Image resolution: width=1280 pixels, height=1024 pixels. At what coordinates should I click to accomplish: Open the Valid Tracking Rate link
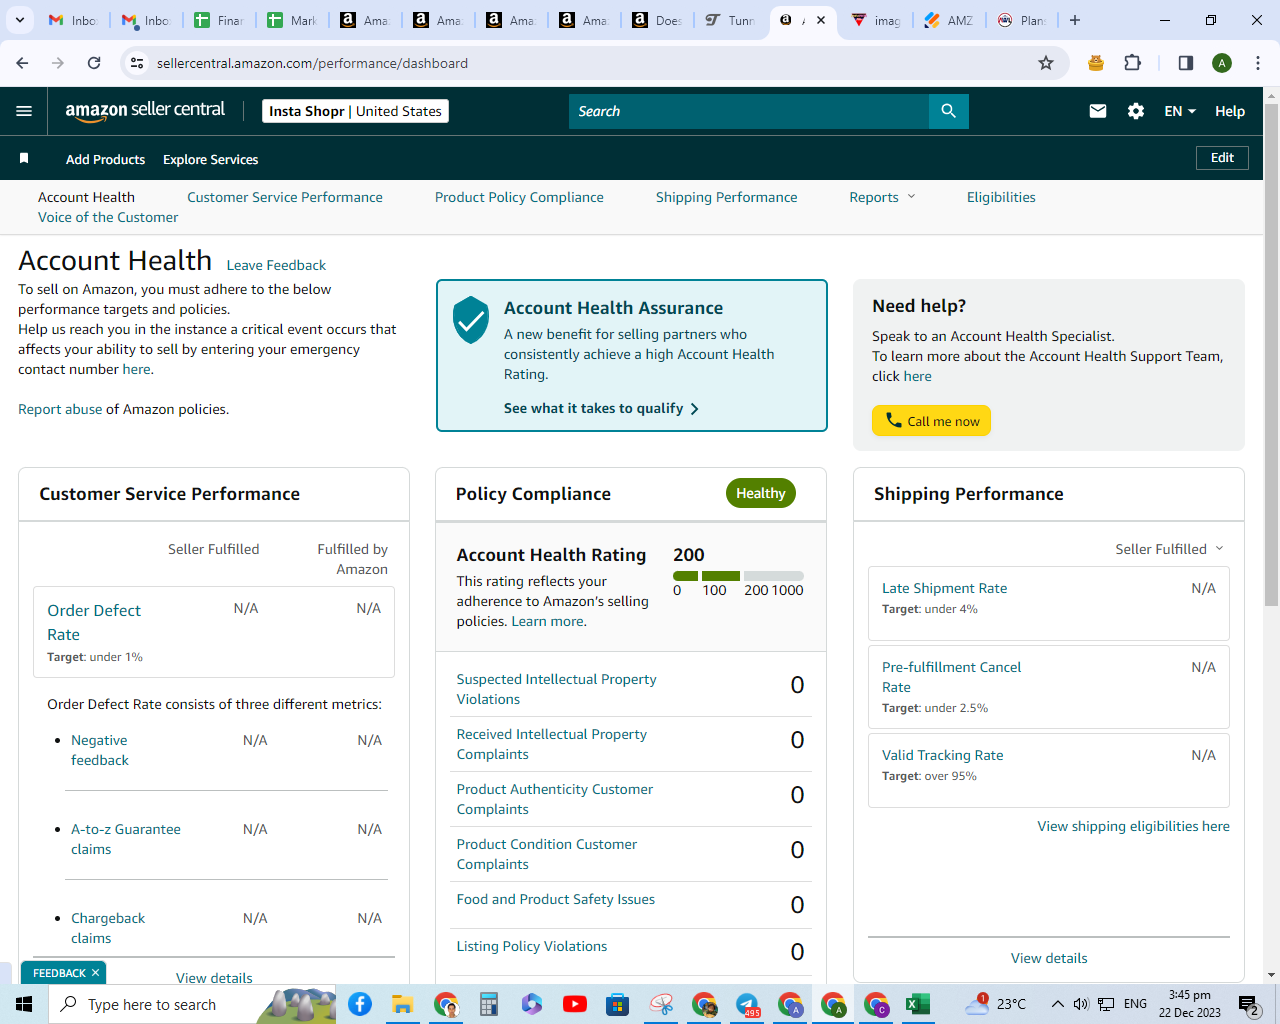coord(942,755)
